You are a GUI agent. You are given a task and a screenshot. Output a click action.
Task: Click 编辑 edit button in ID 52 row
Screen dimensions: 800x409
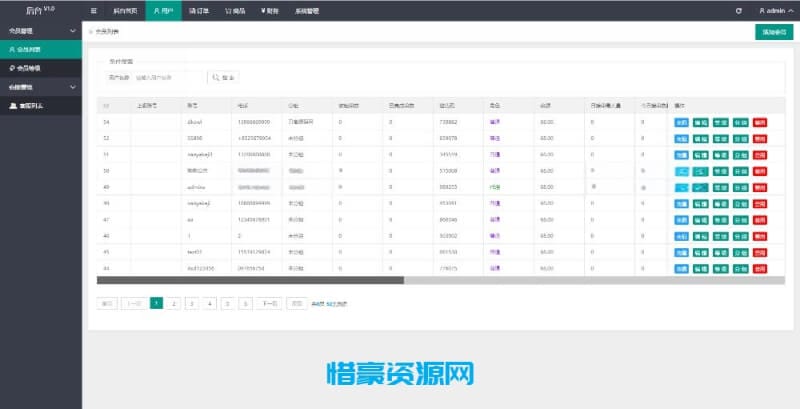(701, 139)
